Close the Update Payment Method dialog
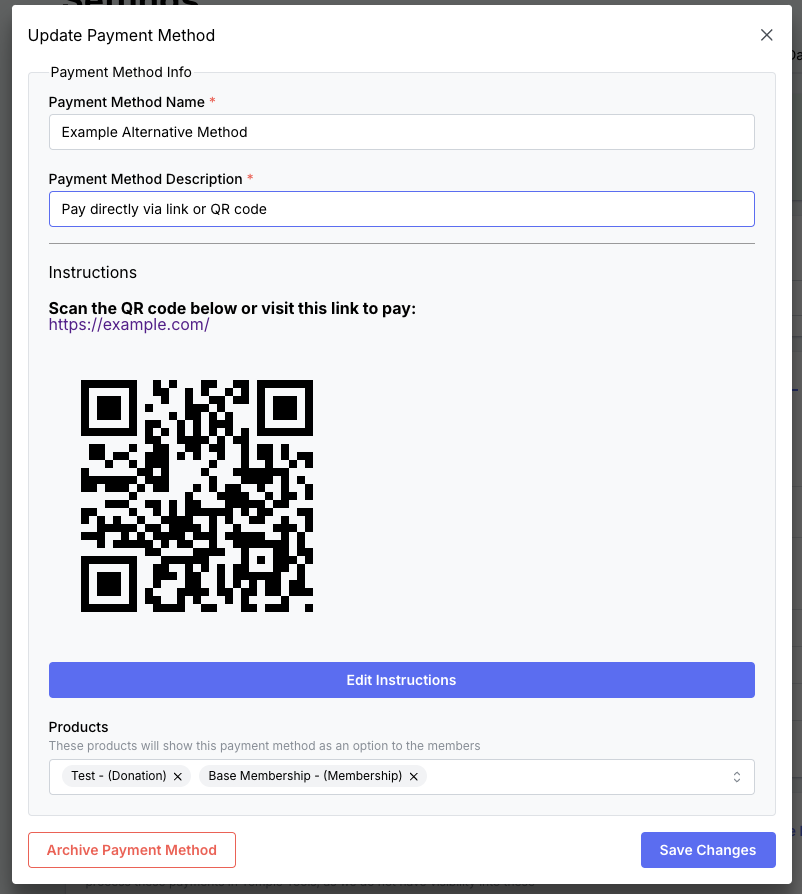The image size is (802, 894). [766, 34]
